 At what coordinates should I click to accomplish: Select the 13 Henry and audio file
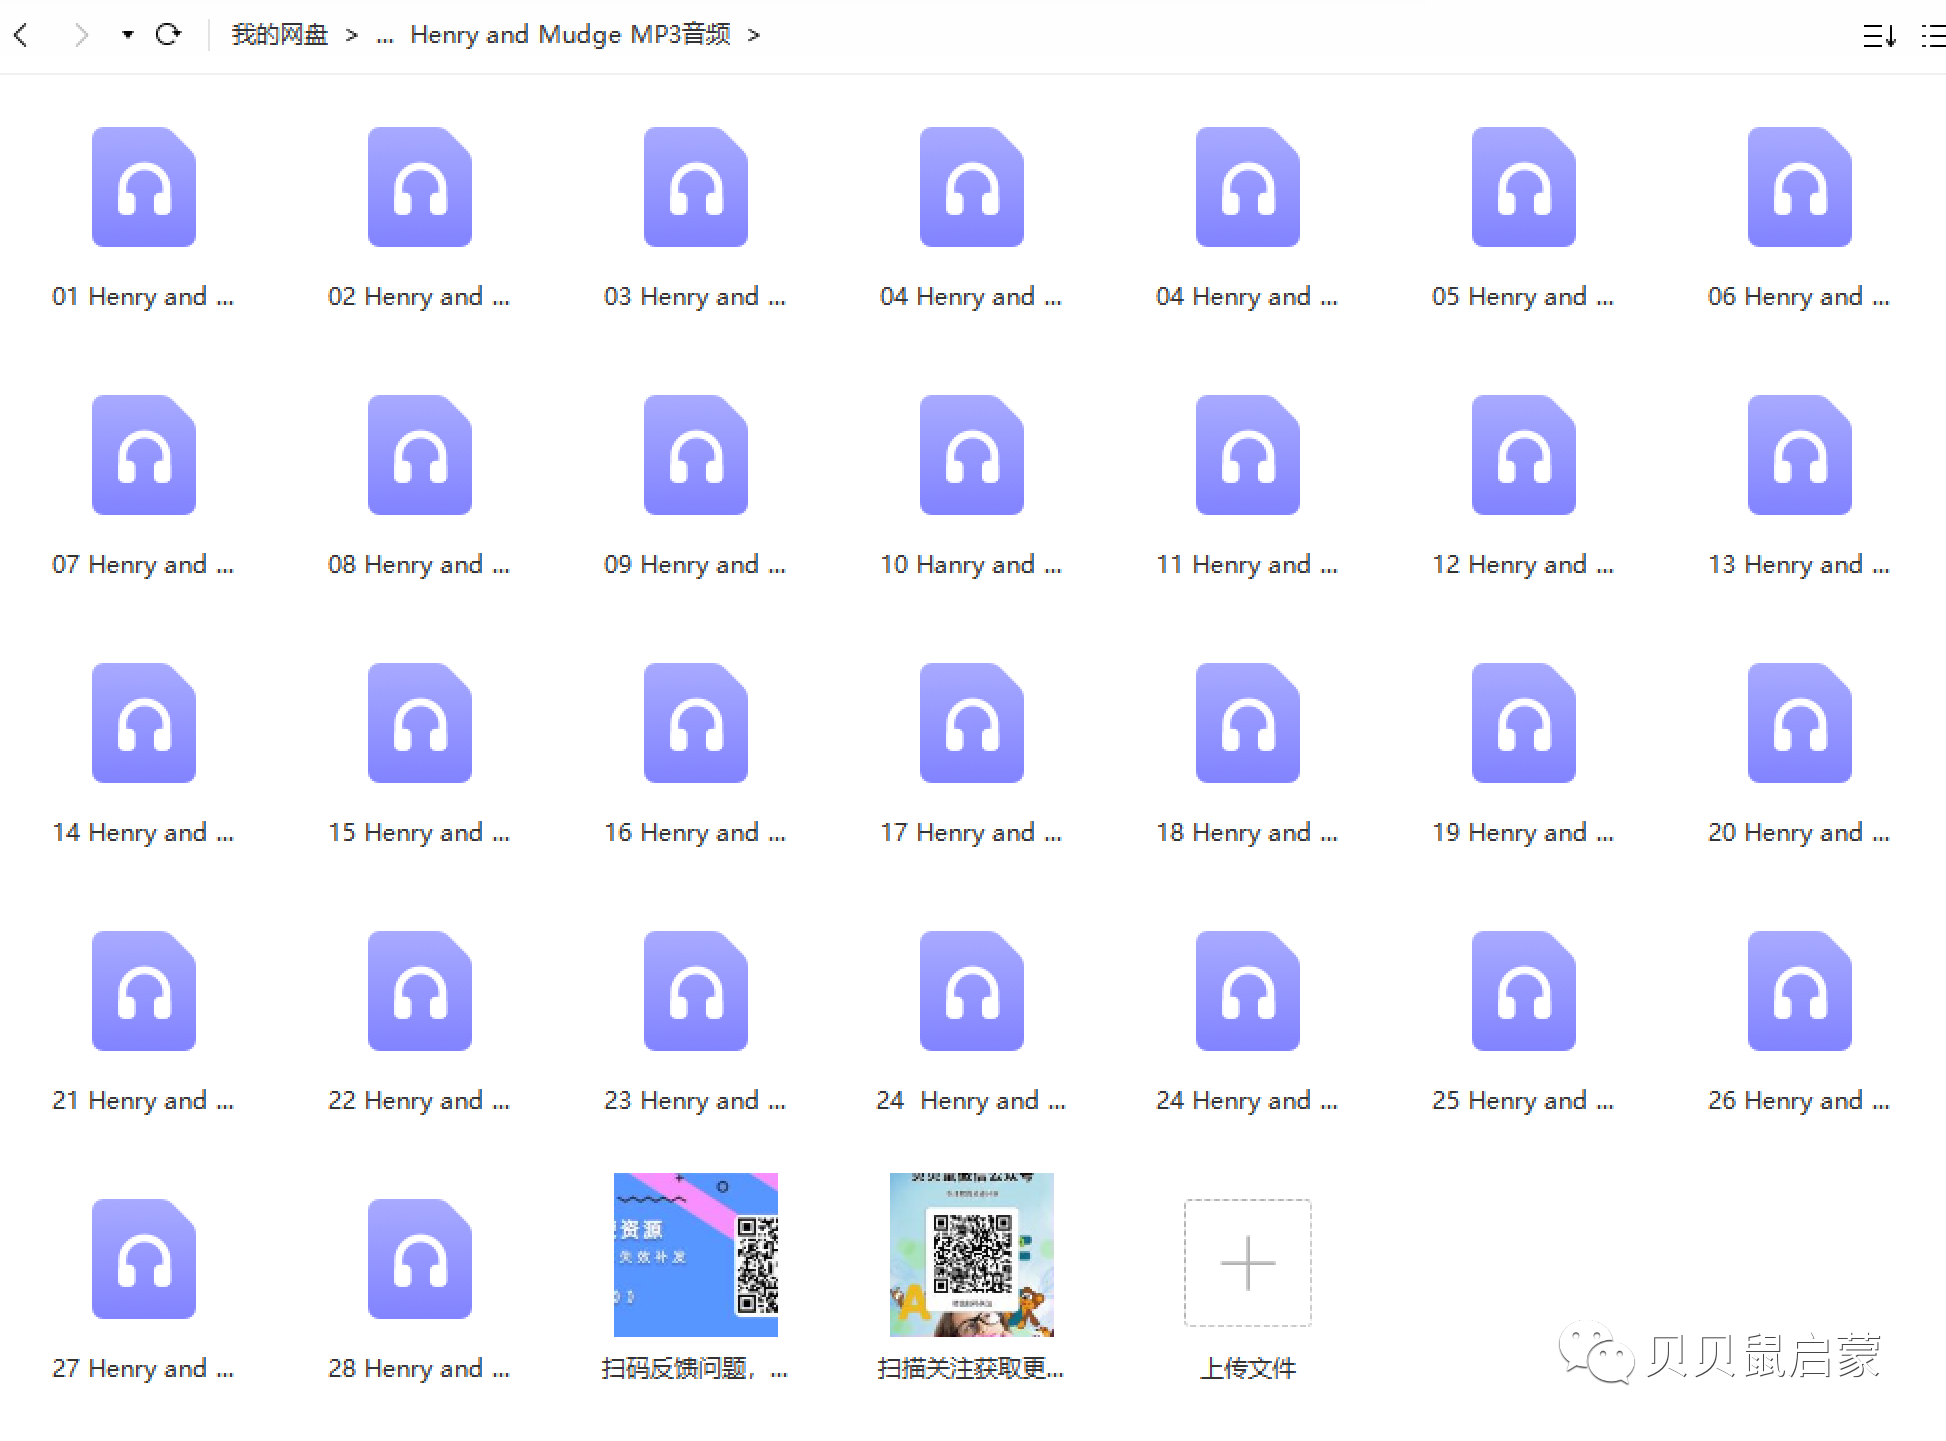(x=1799, y=455)
